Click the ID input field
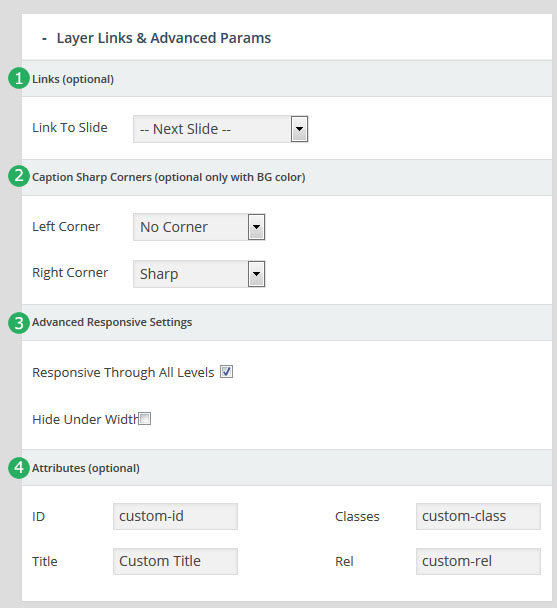This screenshot has width=557, height=608. pos(175,516)
